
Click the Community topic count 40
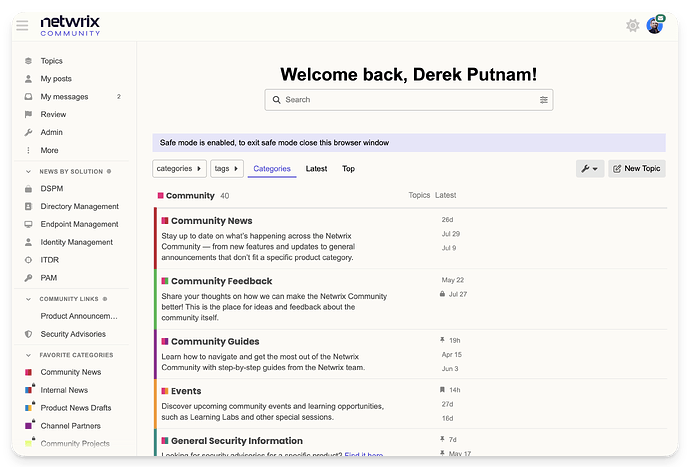coord(224,196)
